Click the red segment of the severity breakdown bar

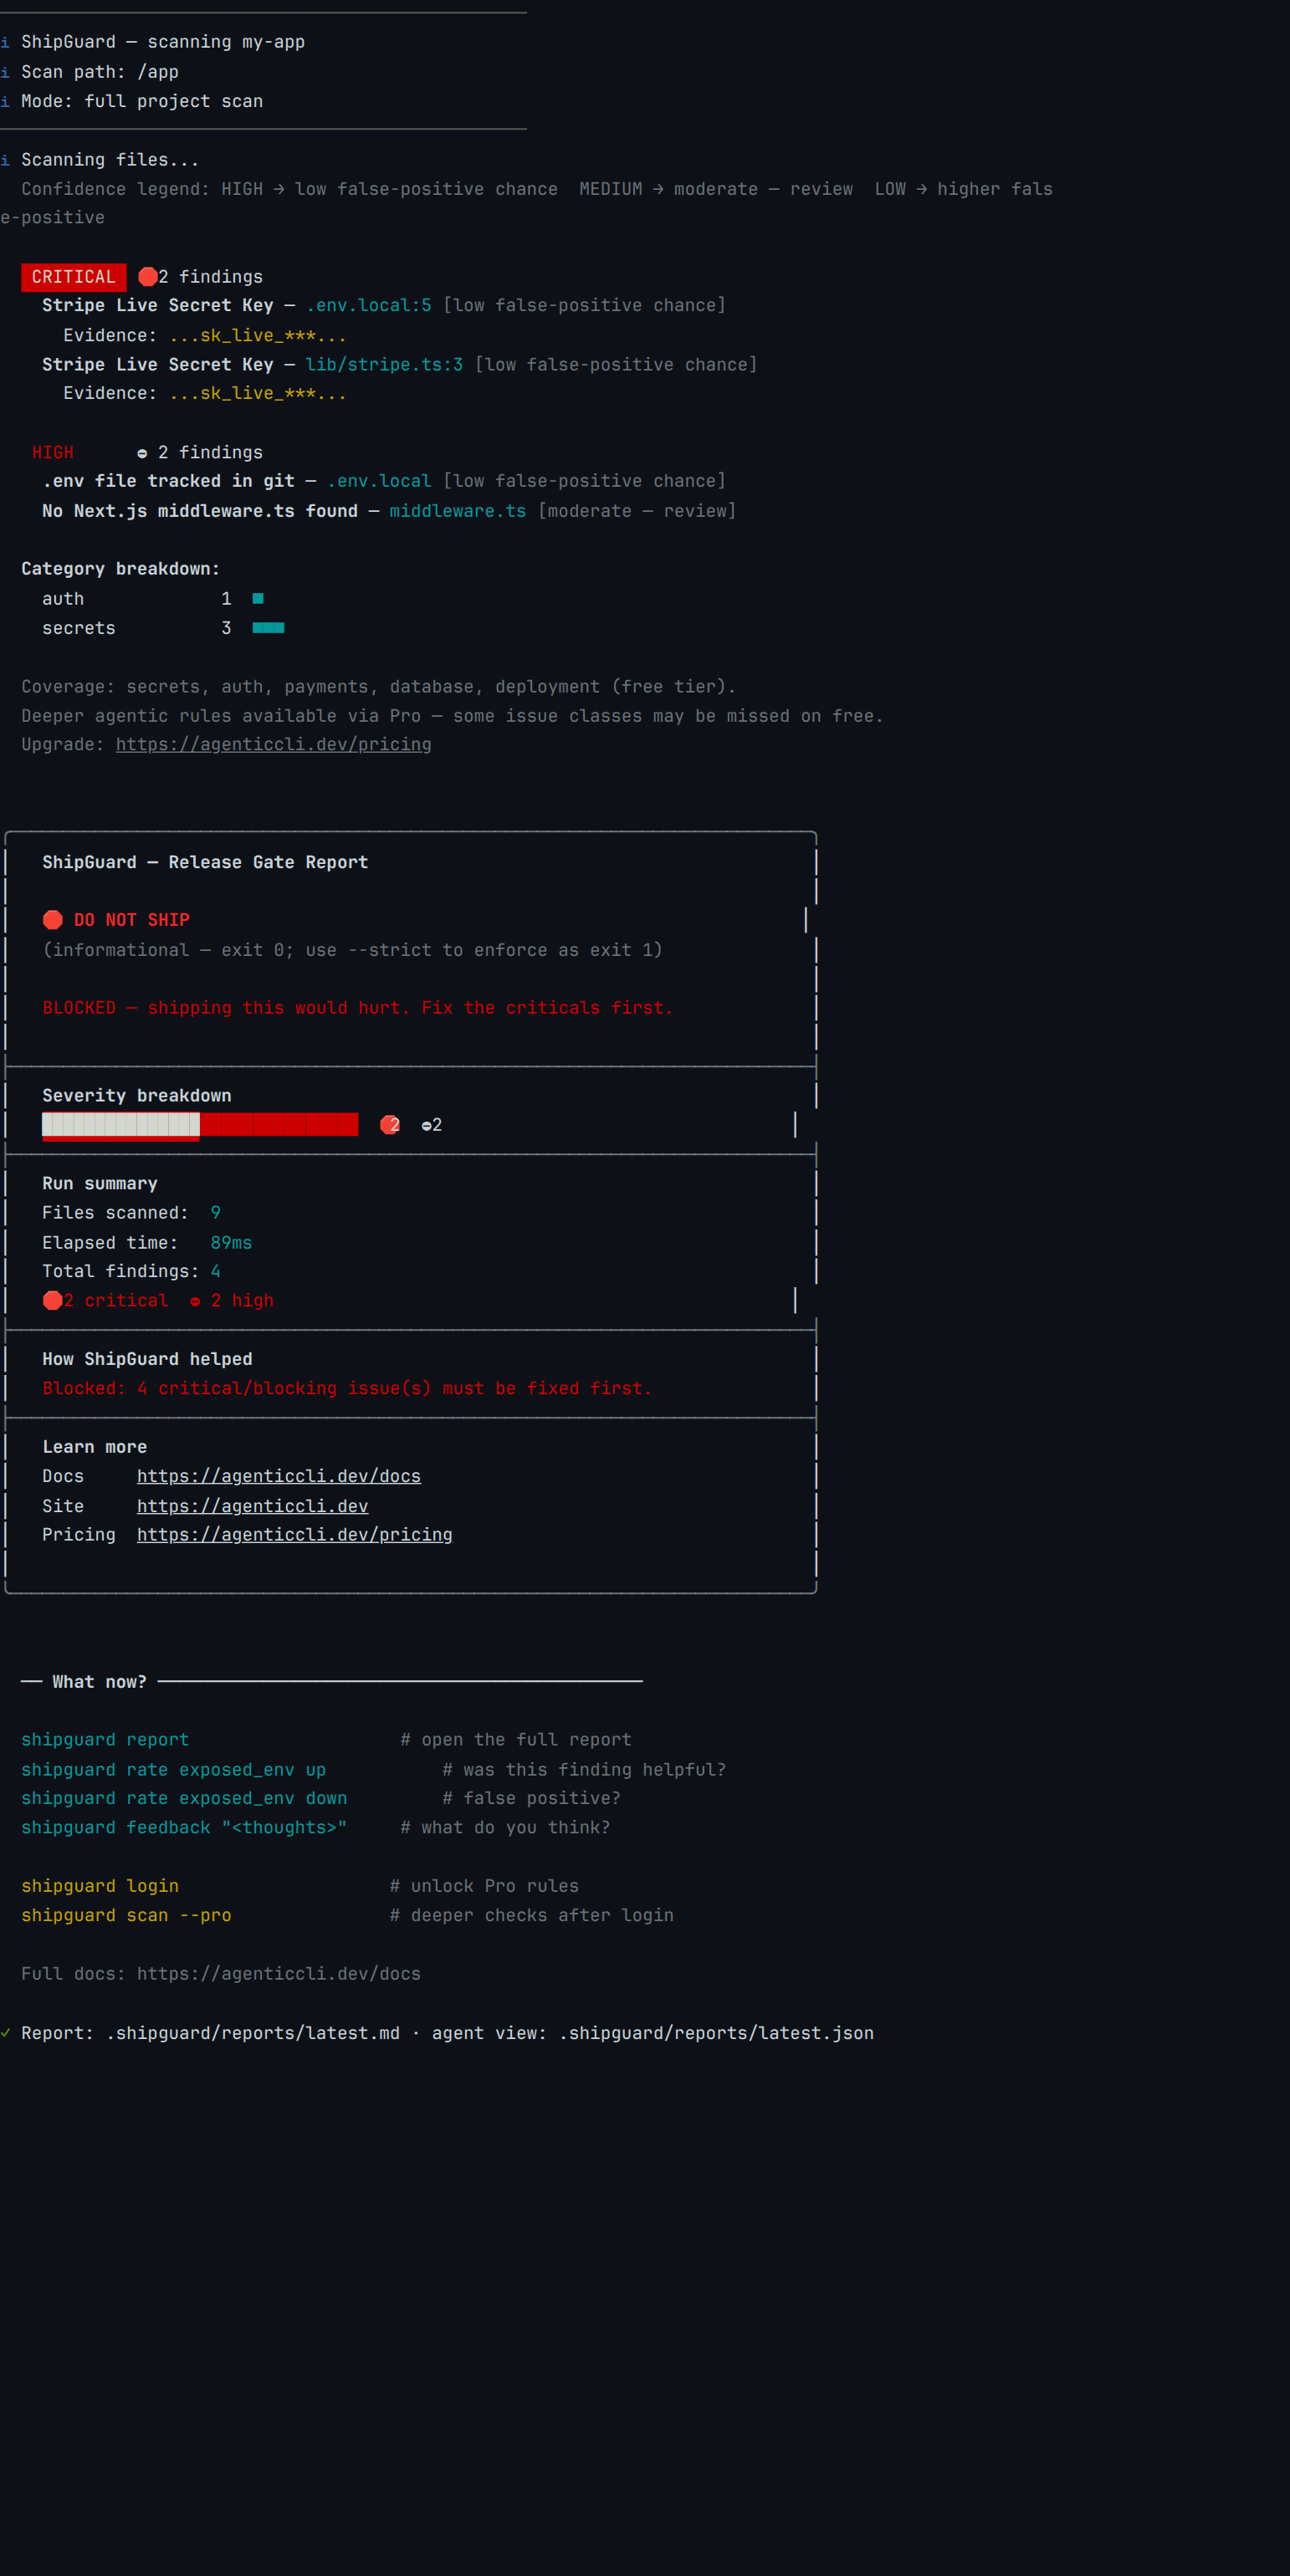279,1124
